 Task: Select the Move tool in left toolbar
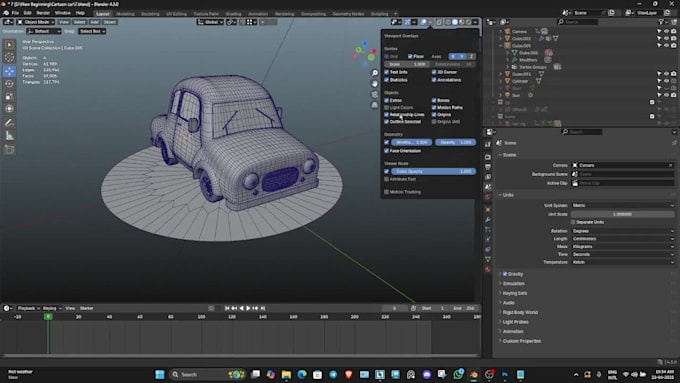(x=10, y=71)
